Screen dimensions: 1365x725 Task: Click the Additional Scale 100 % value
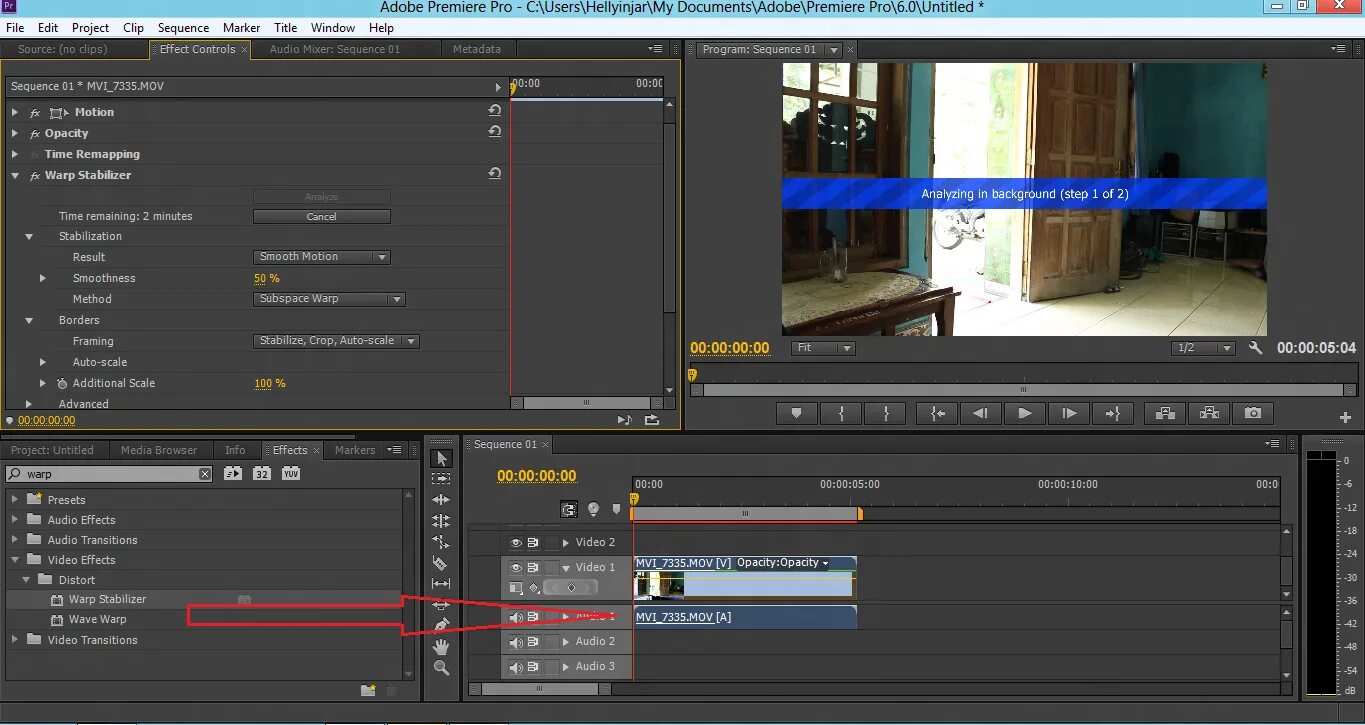click(270, 383)
